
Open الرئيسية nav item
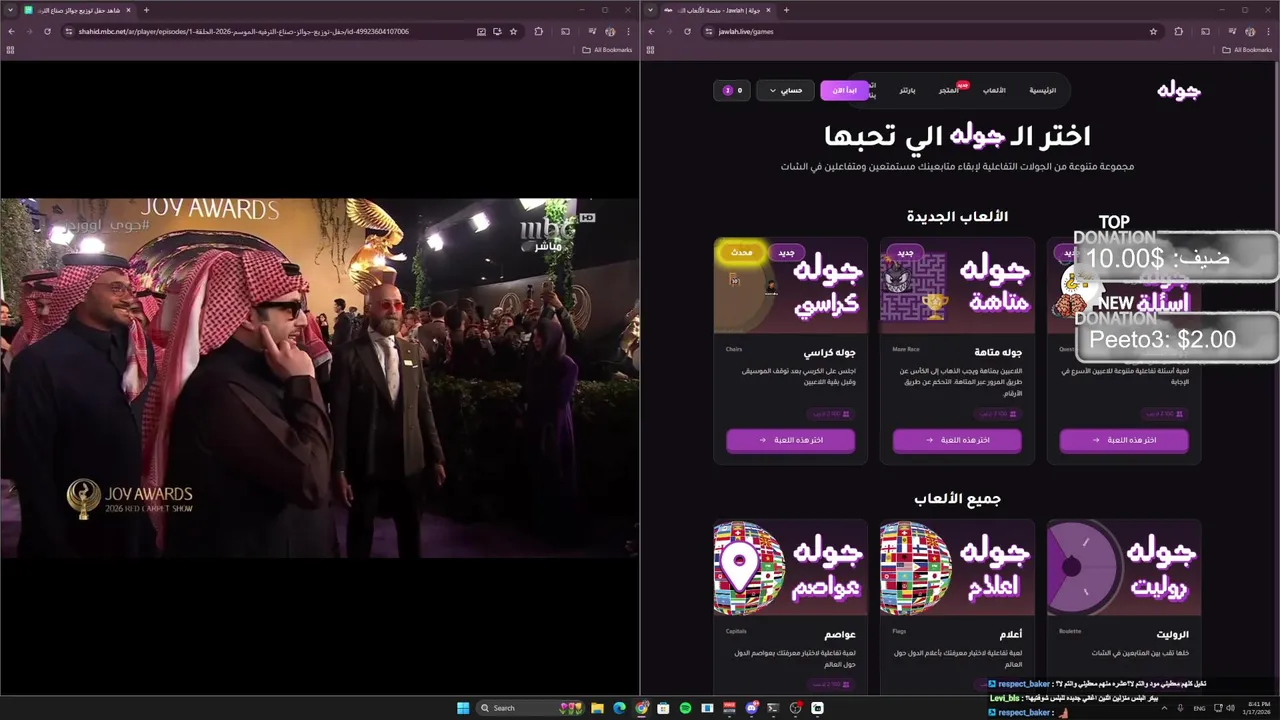click(1043, 90)
